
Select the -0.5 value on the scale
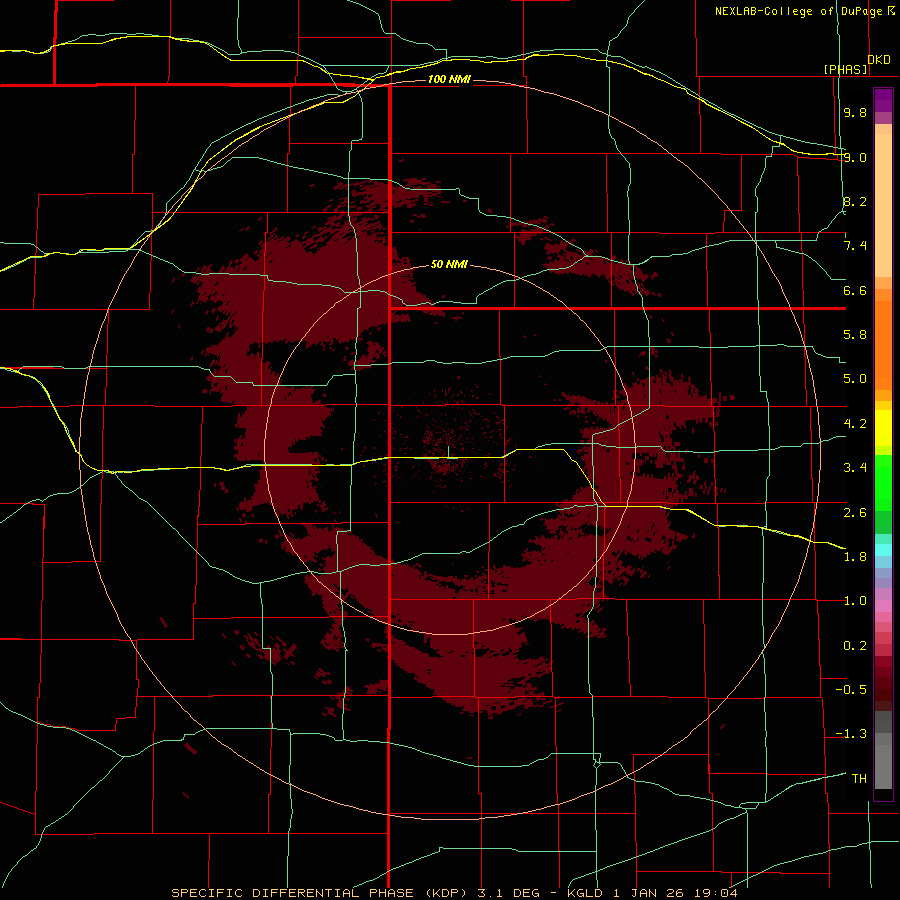click(x=851, y=690)
